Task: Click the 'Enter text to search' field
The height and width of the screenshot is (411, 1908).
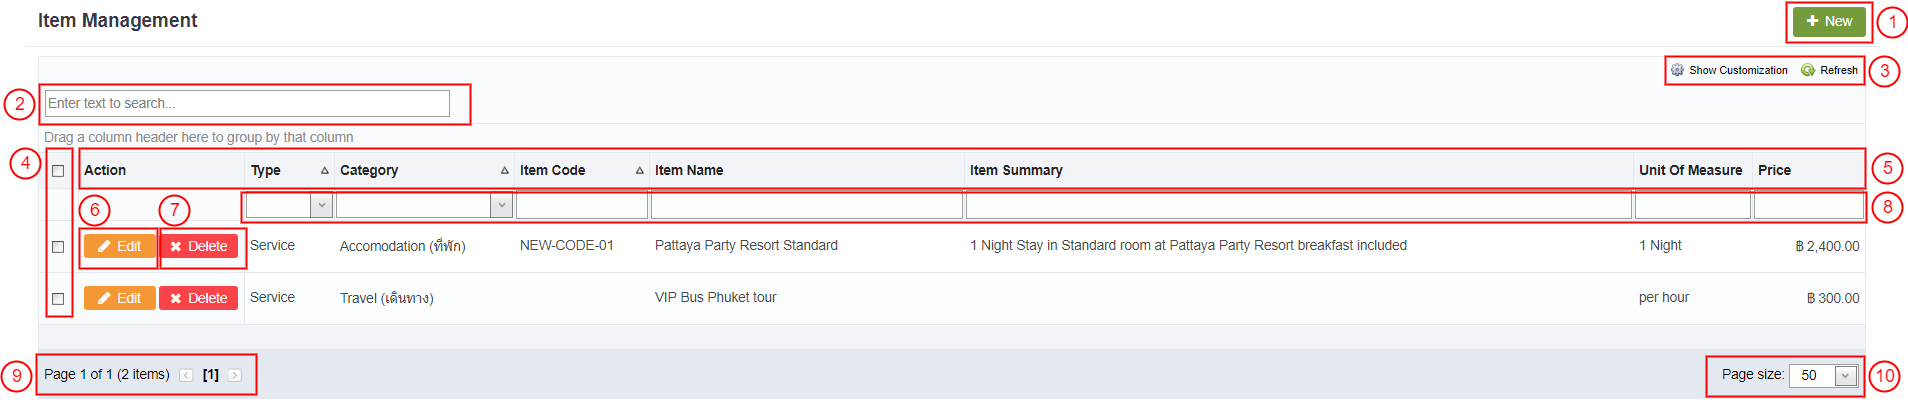Action: coord(248,103)
